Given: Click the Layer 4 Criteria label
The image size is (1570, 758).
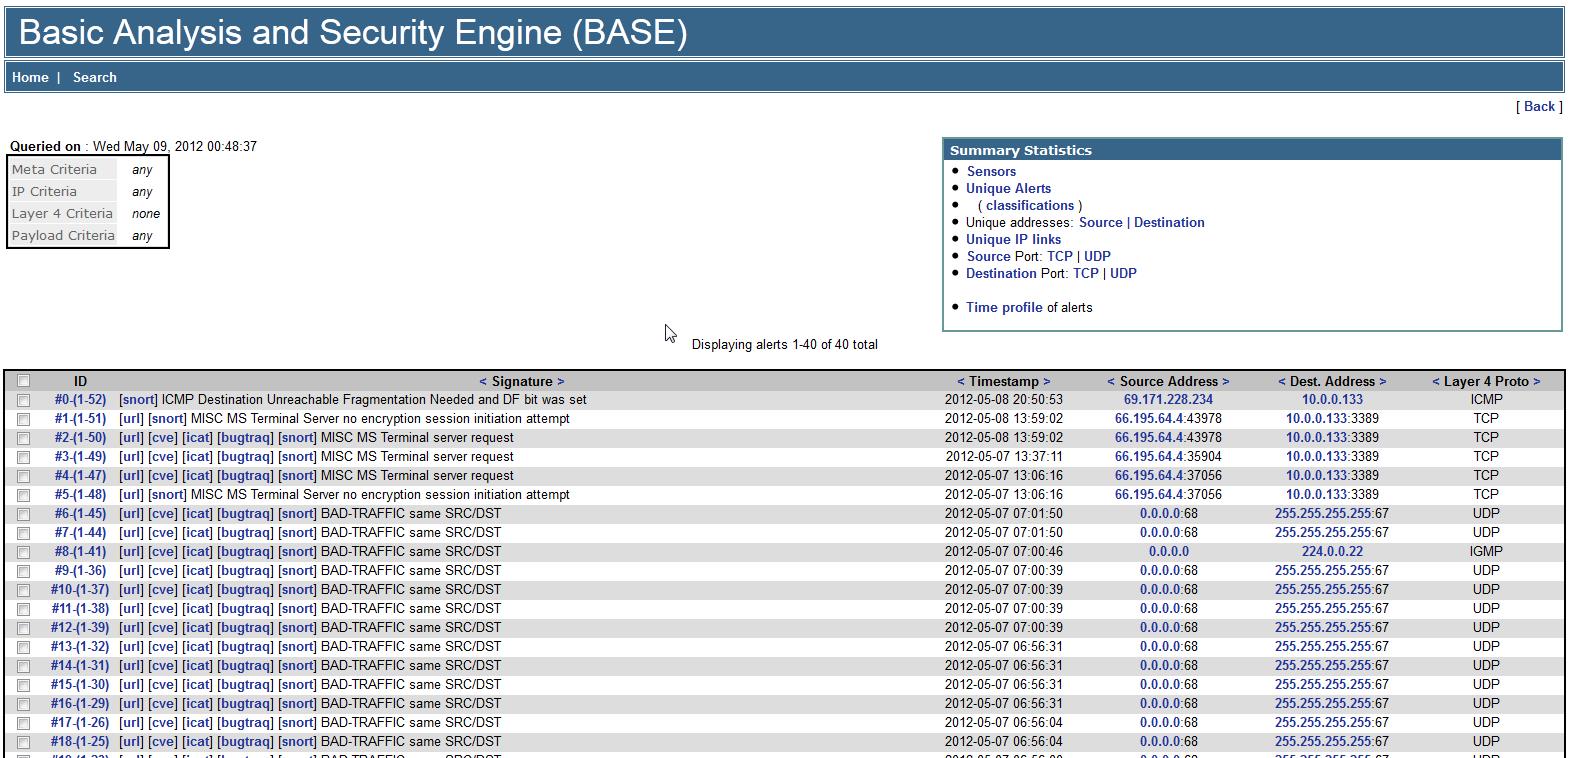Looking at the screenshot, I should 62,214.
